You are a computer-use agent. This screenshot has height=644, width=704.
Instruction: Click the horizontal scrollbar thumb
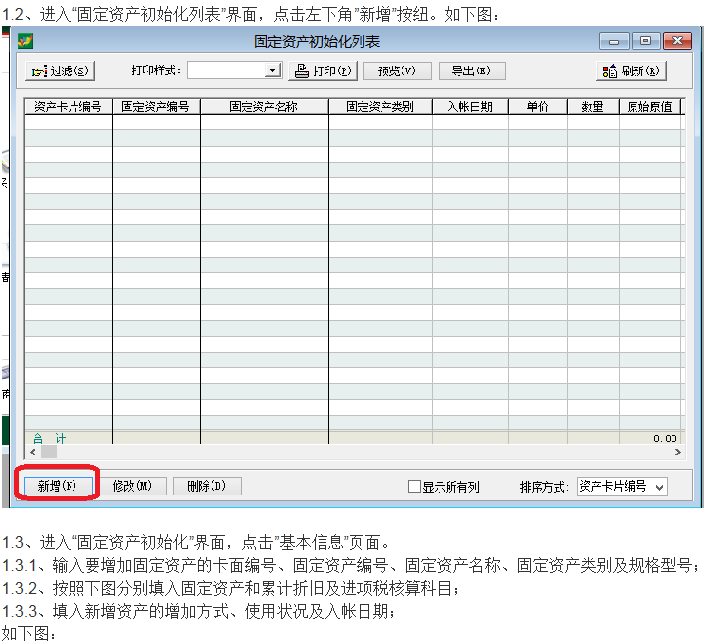pos(49,452)
